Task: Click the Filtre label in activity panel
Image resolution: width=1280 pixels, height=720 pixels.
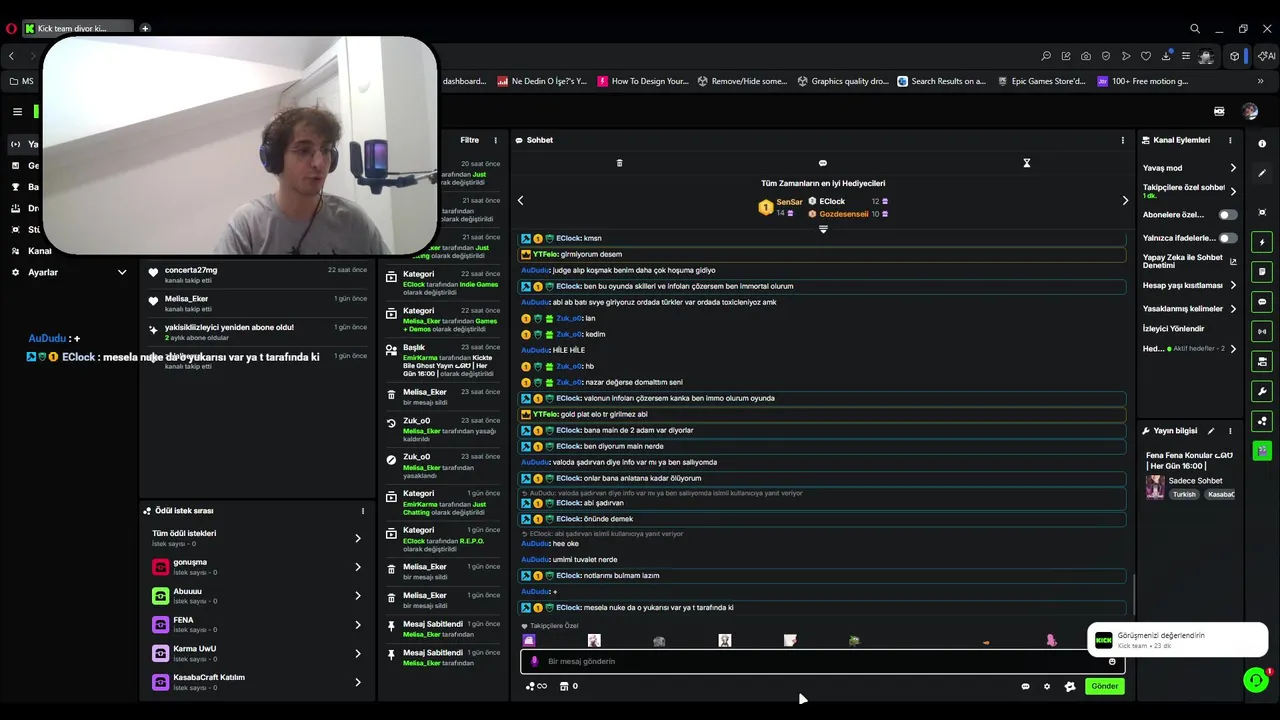Action: [469, 140]
